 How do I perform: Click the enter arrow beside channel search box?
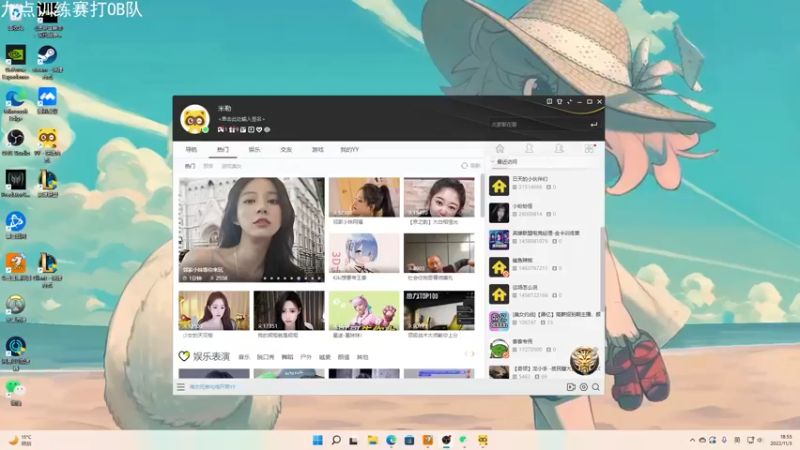tap(593, 124)
